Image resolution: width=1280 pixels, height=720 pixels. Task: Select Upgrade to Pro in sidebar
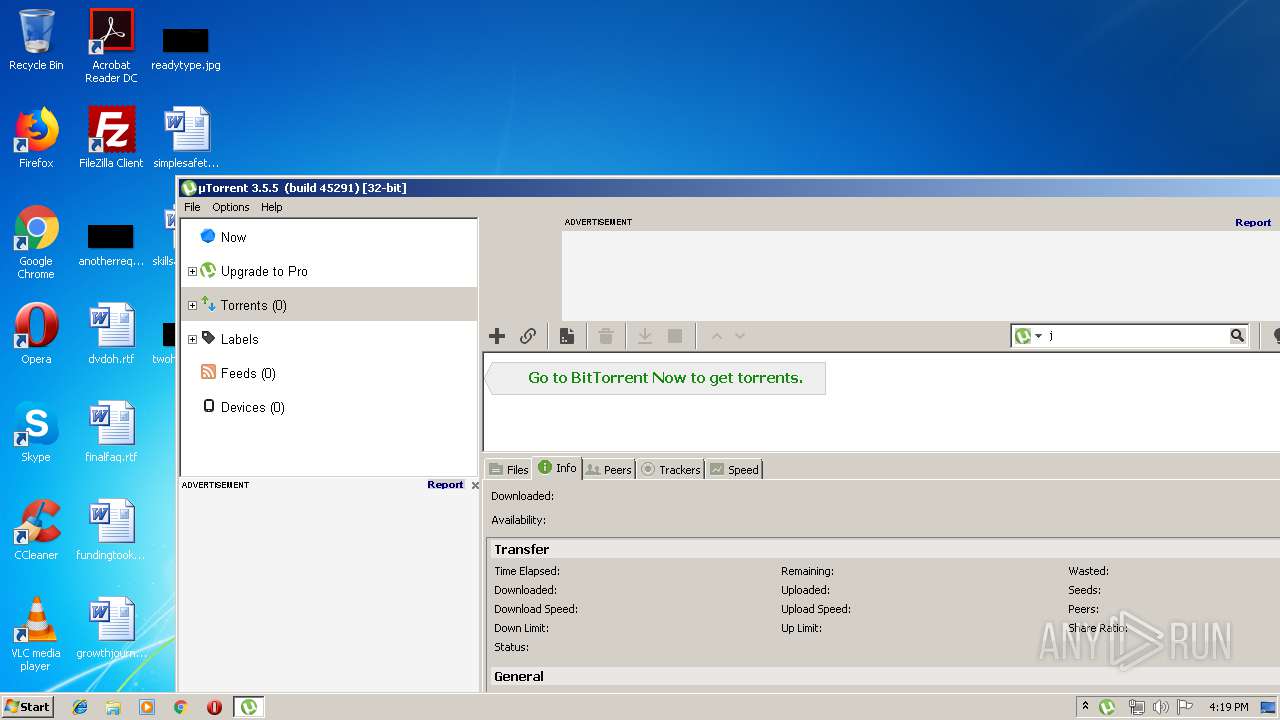264,271
